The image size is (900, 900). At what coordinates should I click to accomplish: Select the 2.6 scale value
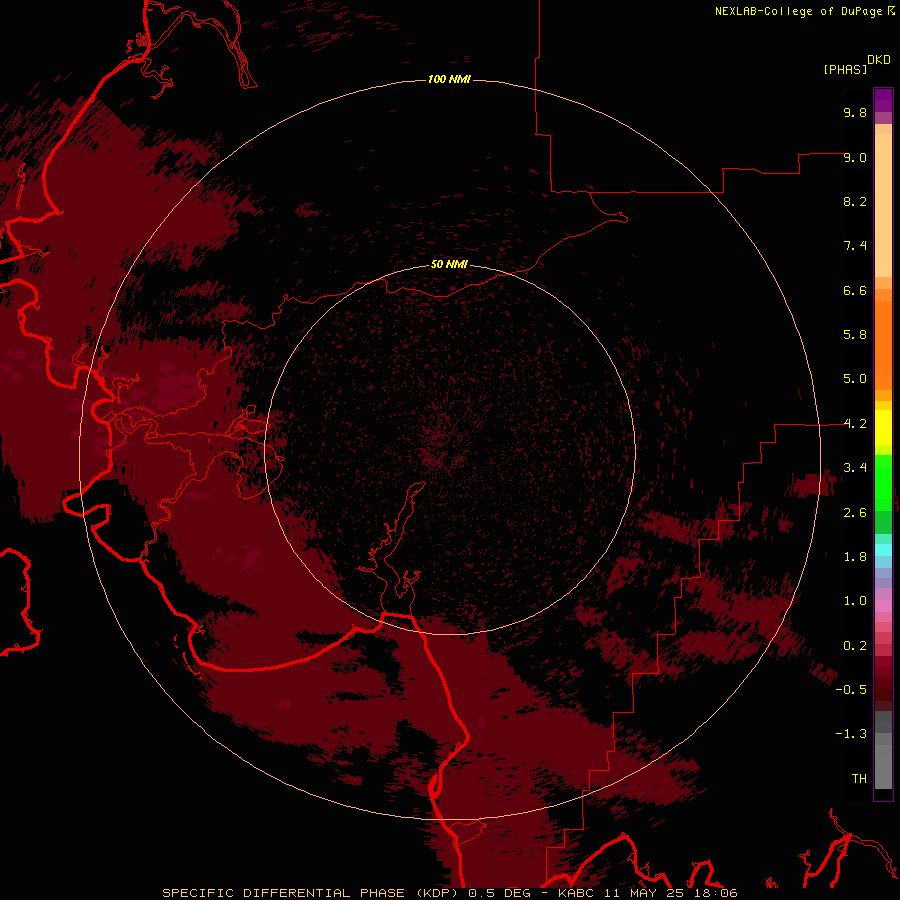855,513
